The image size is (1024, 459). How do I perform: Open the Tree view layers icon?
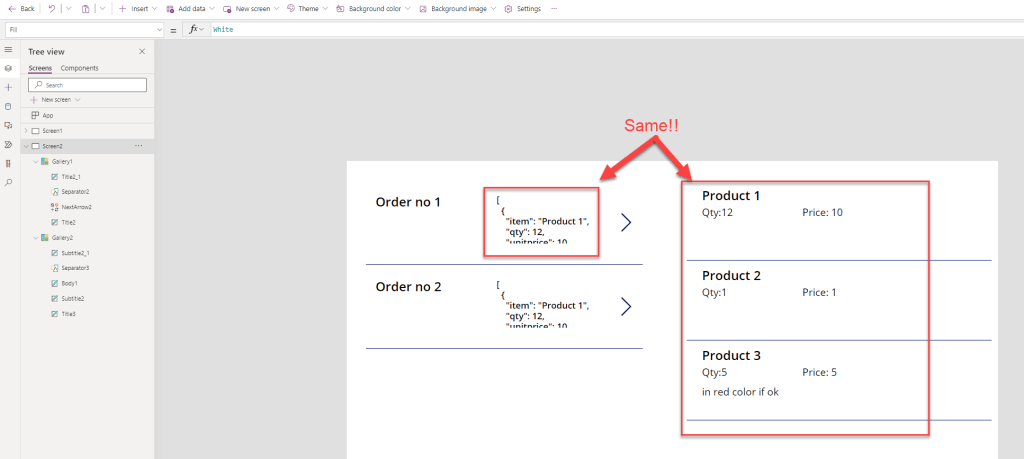coord(8,68)
